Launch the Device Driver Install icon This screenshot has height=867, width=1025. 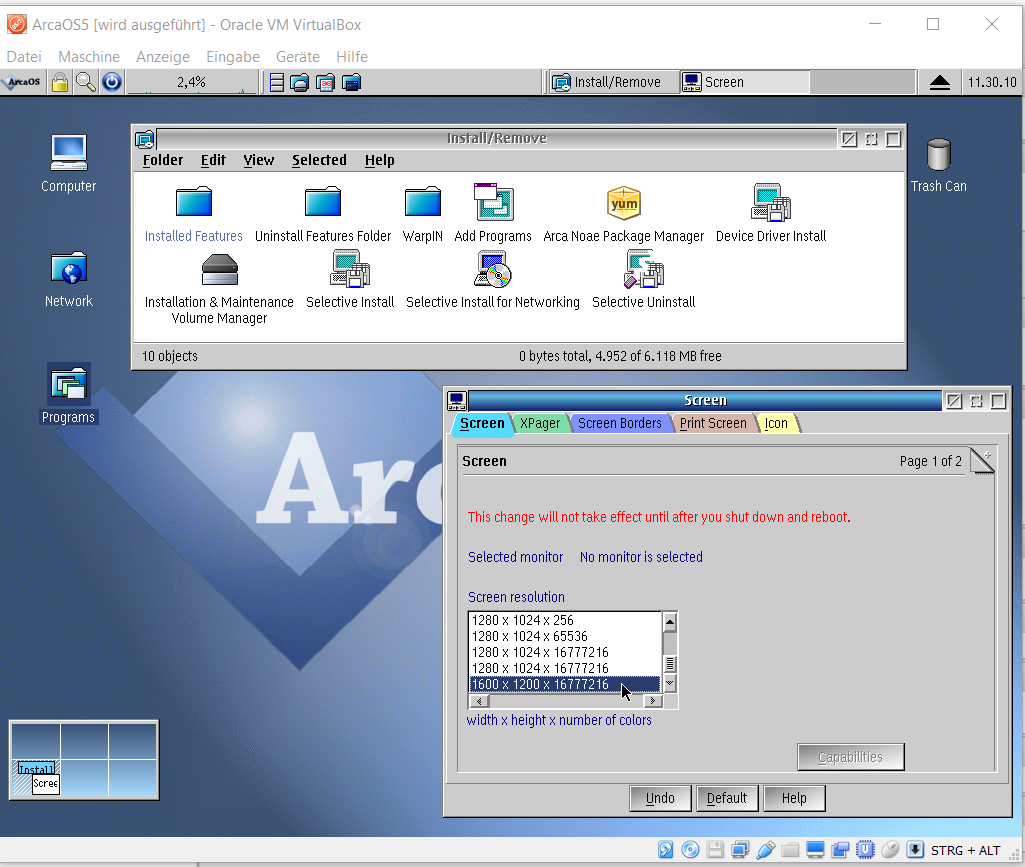771,202
